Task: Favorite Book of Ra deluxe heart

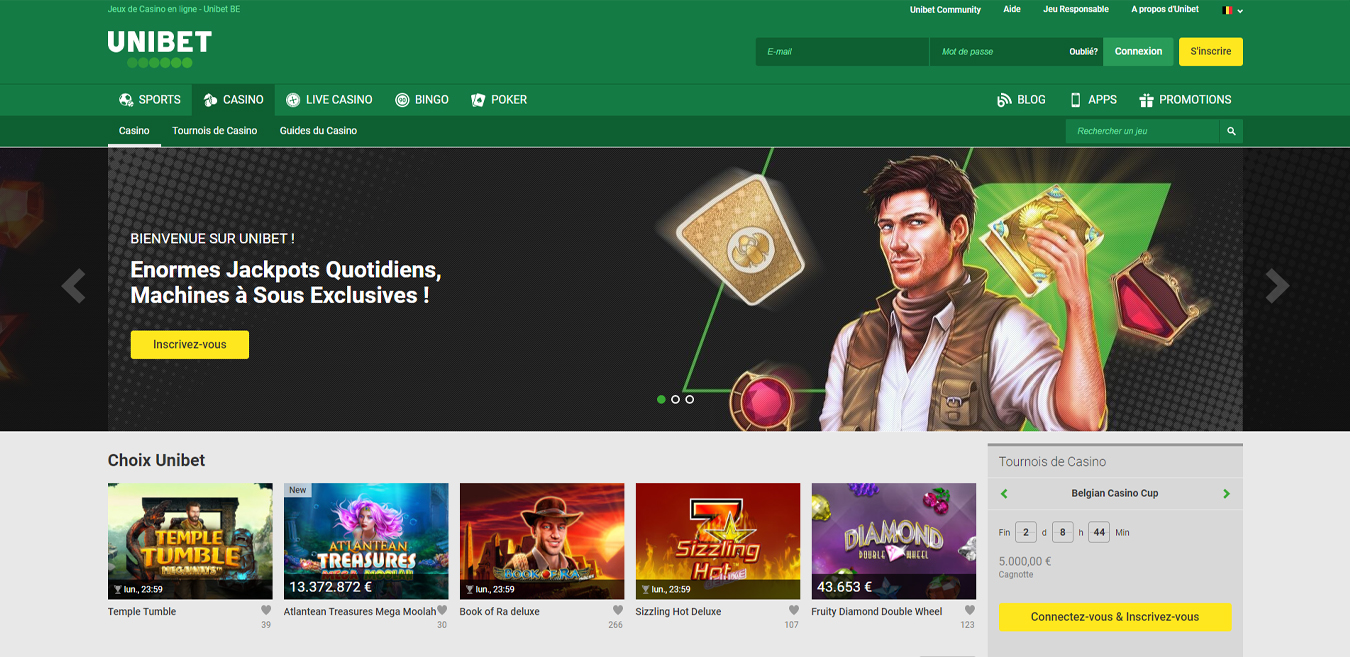Action: tap(618, 611)
